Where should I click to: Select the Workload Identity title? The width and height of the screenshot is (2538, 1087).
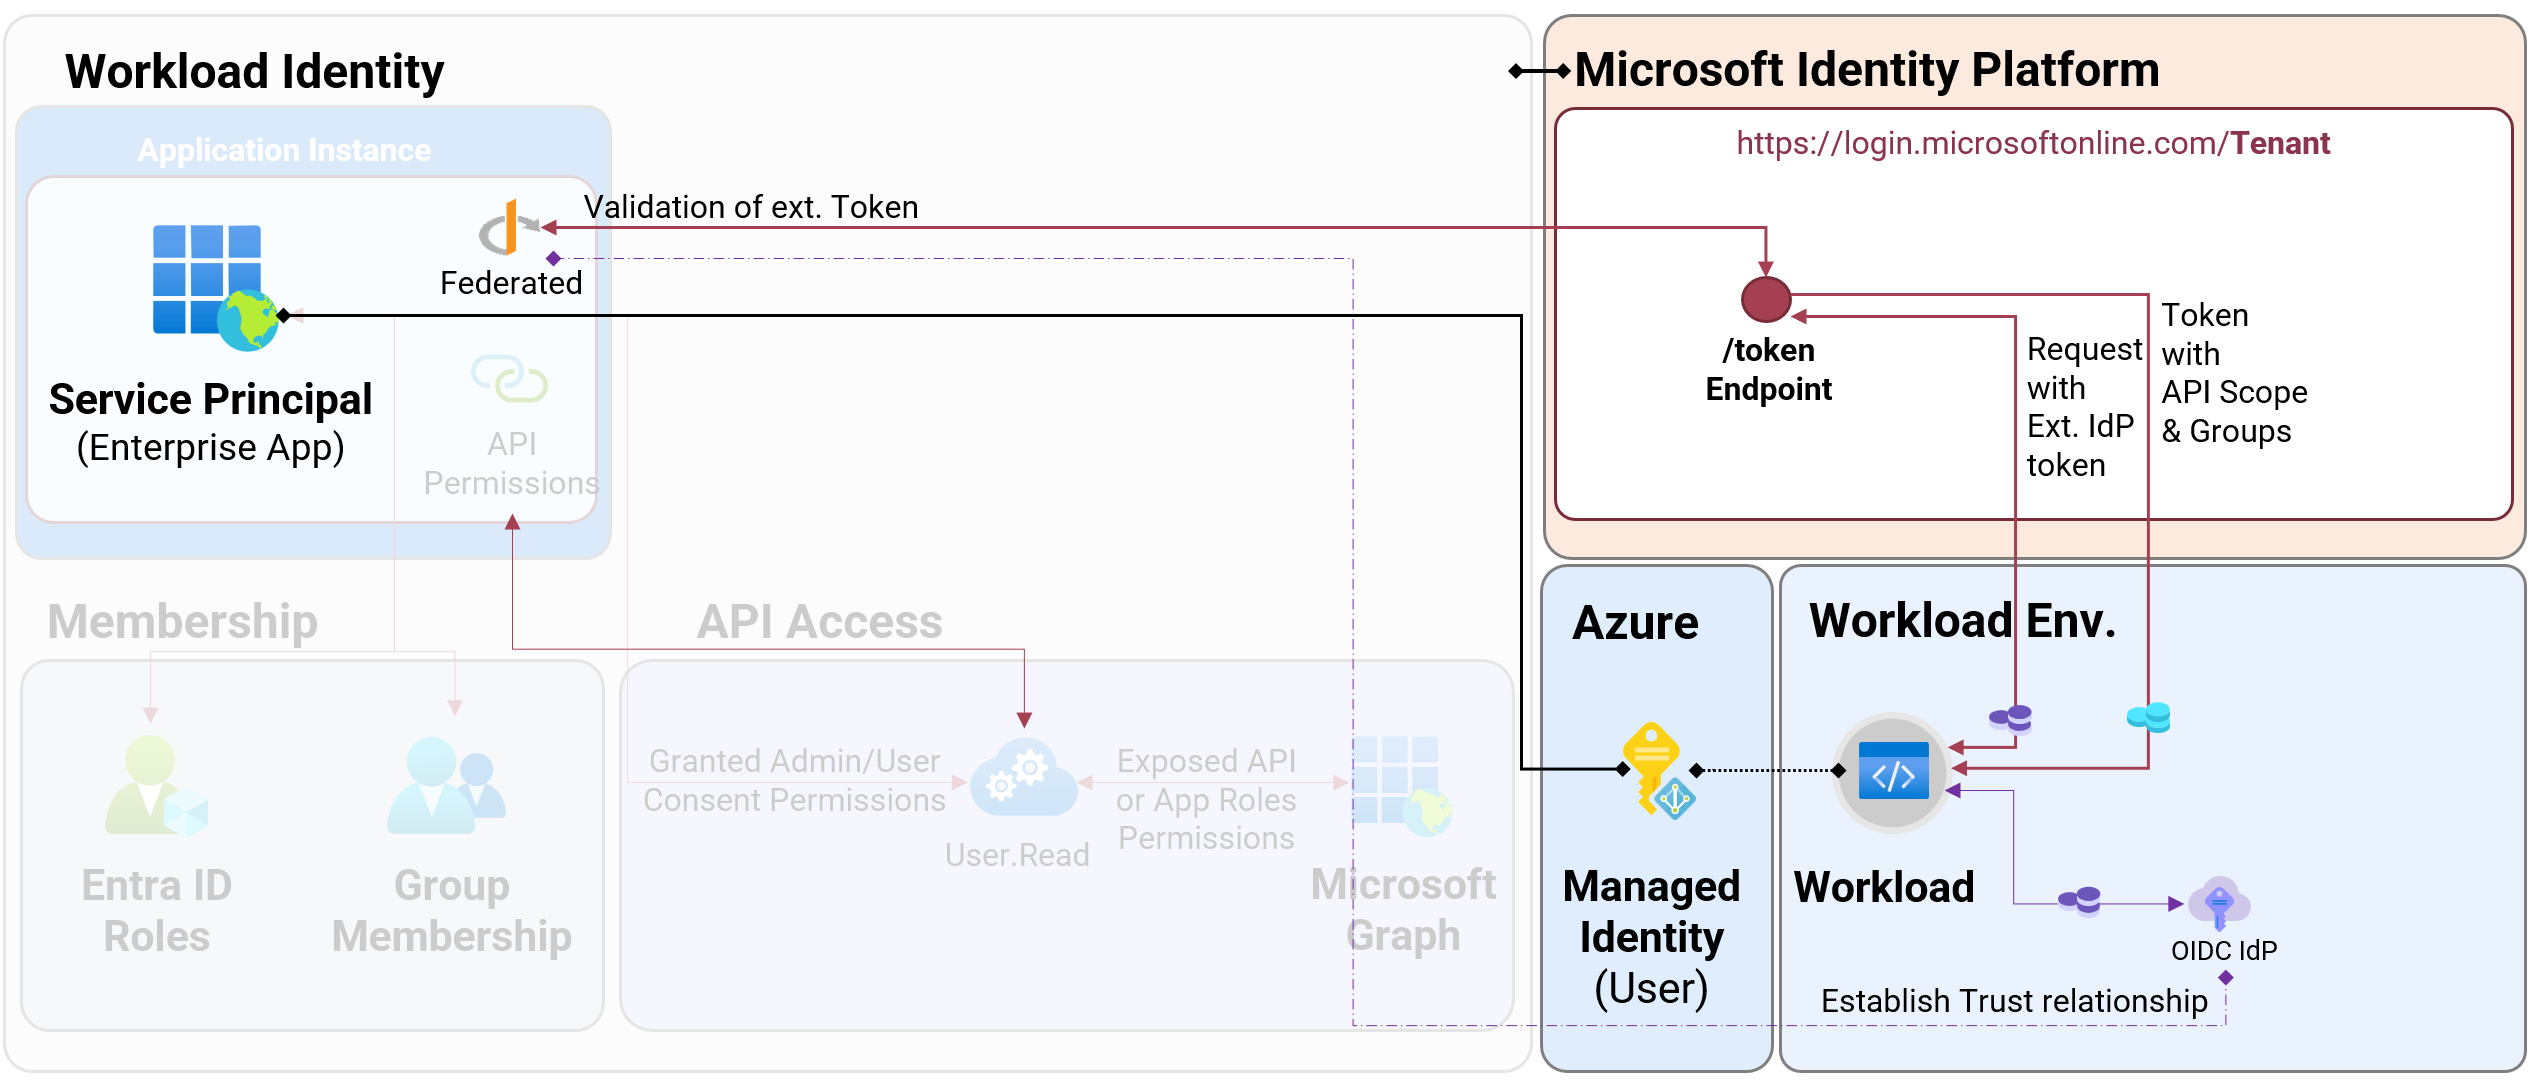tap(254, 72)
